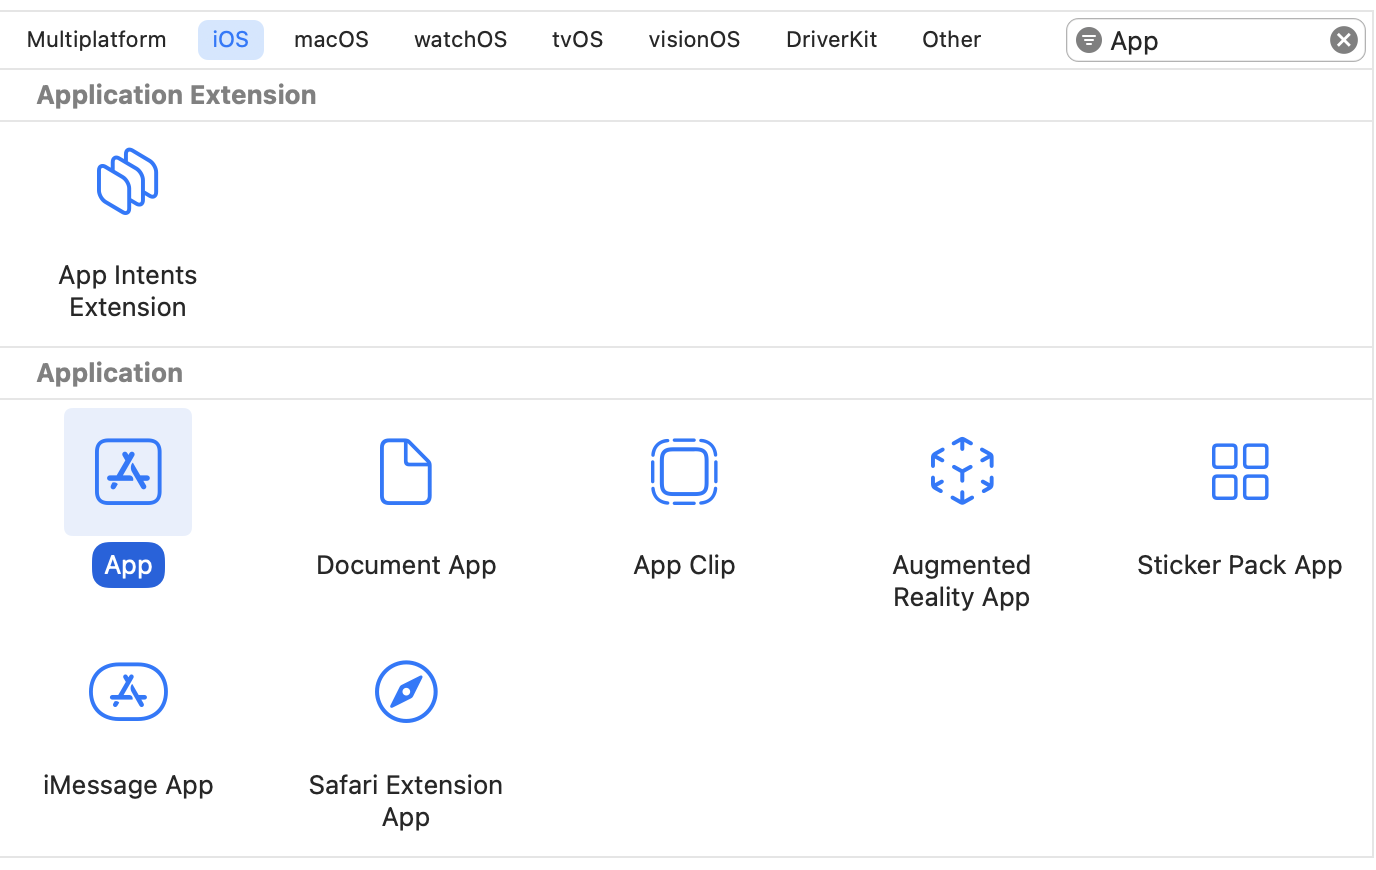Select the iMessage App icon
The height and width of the screenshot is (870, 1376).
128,692
